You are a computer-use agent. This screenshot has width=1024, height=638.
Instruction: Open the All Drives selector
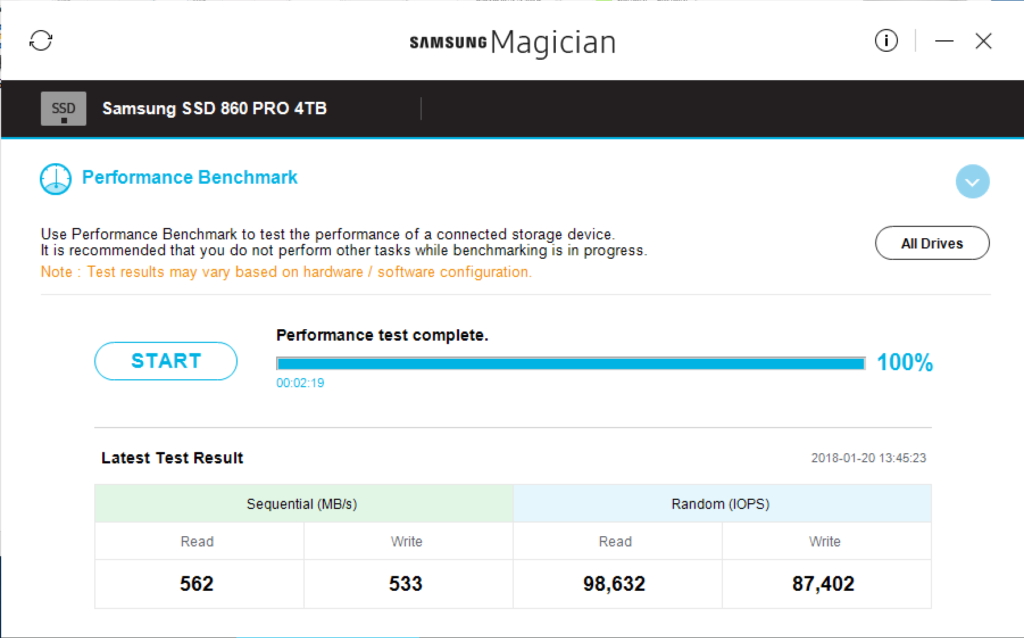932,243
